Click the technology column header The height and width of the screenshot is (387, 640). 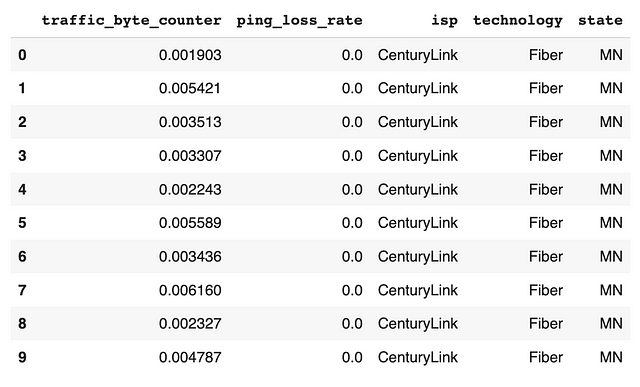point(518,20)
